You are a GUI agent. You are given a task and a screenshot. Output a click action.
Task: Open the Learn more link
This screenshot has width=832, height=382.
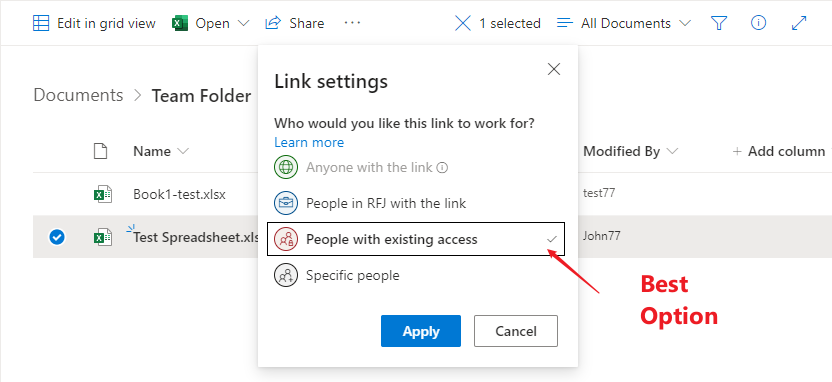309,142
